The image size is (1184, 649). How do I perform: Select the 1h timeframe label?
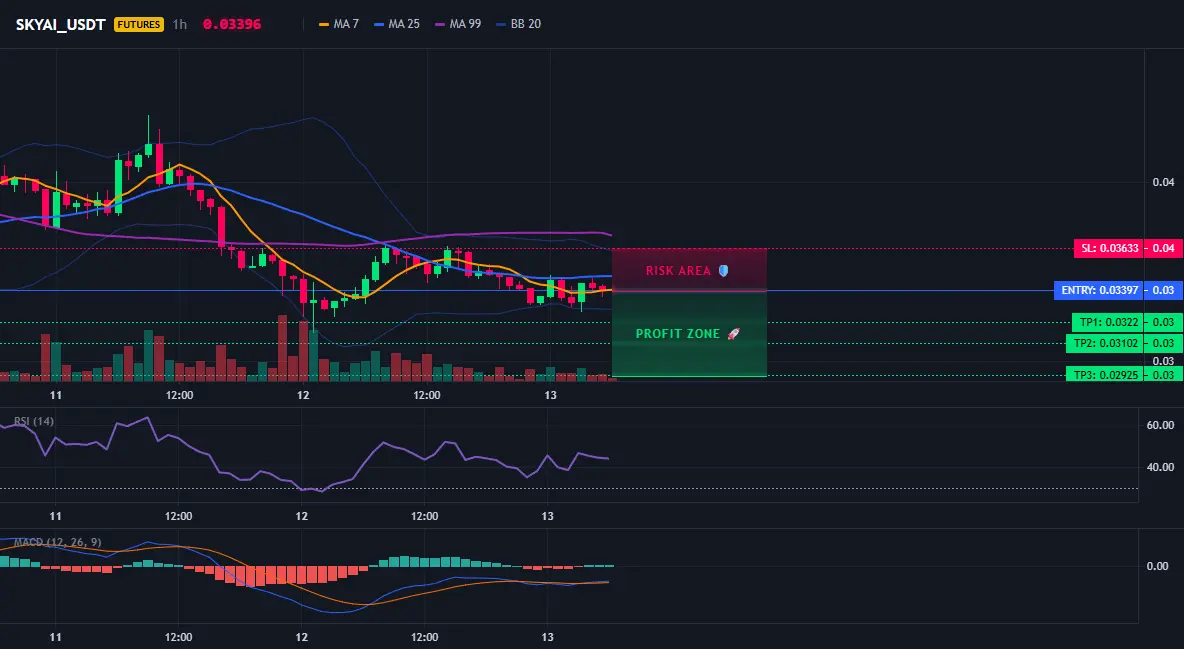[x=180, y=24]
